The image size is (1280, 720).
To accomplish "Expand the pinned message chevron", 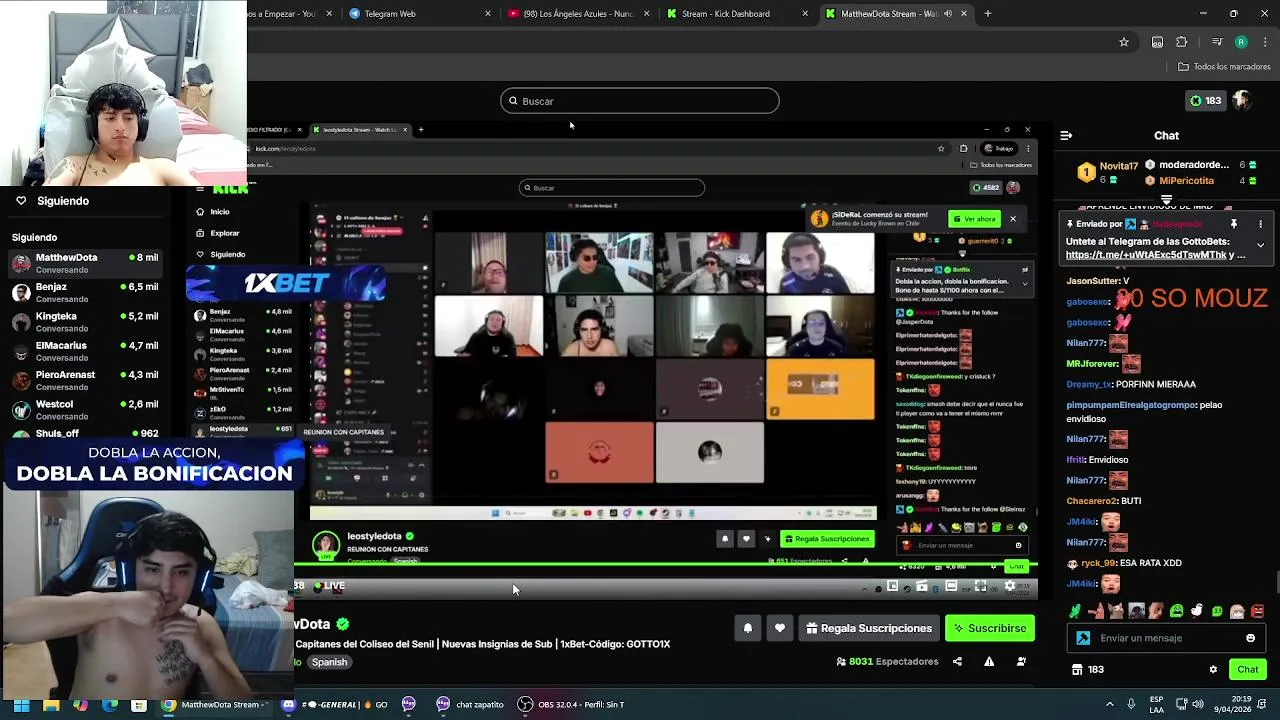I will point(1260,245).
